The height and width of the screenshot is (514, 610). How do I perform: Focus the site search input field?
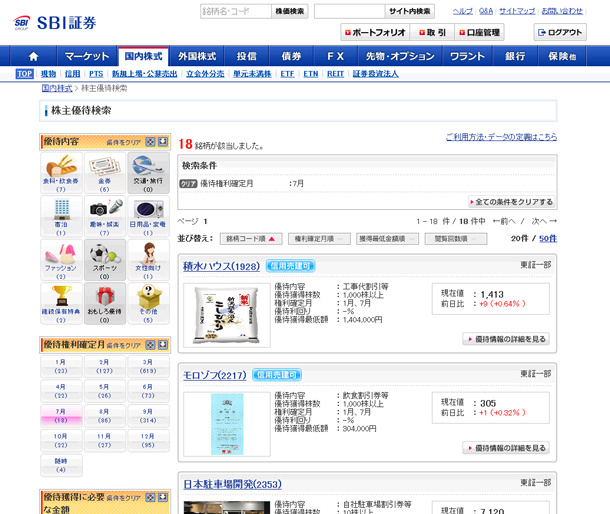pyautogui.click(x=349, y=11)
